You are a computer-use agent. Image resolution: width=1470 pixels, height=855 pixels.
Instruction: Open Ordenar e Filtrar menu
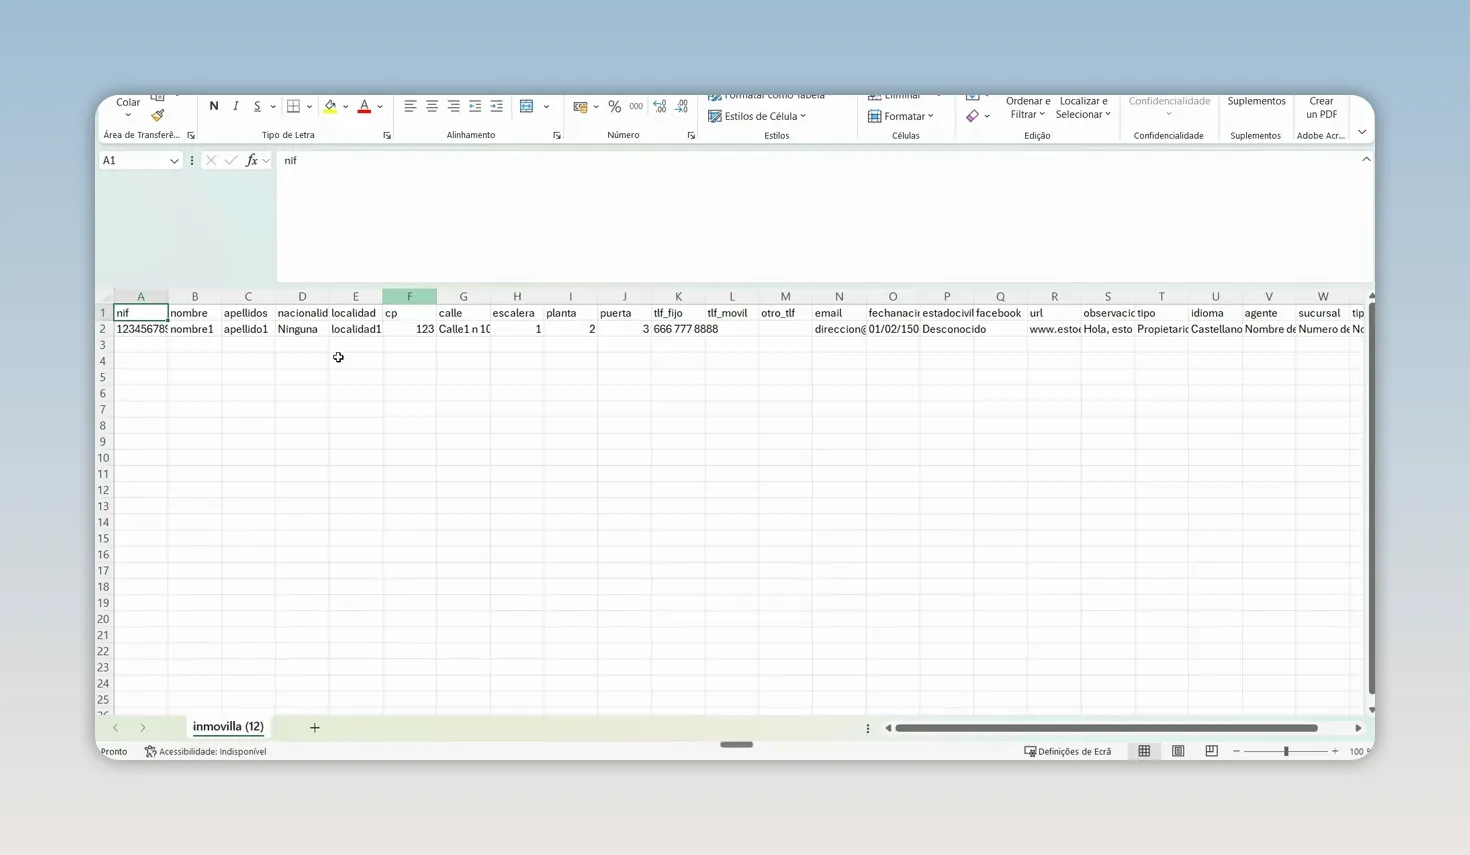point(1028,107)
